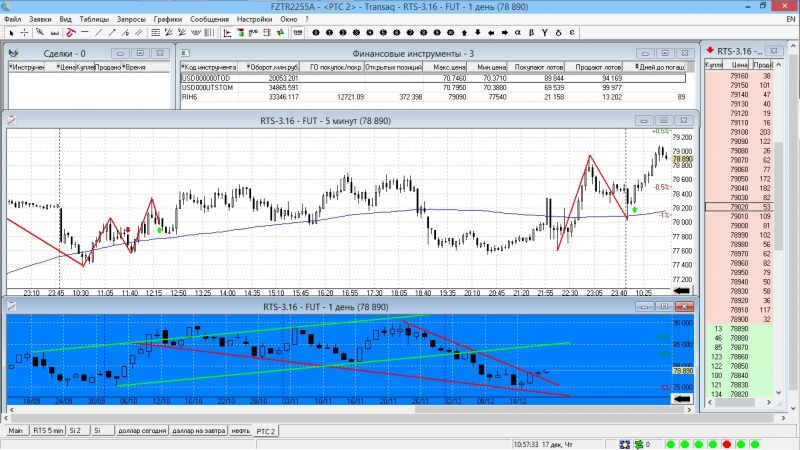Viewport: 800px width, 450px height.
Task: Open the Файл menu
Action: 13,19
